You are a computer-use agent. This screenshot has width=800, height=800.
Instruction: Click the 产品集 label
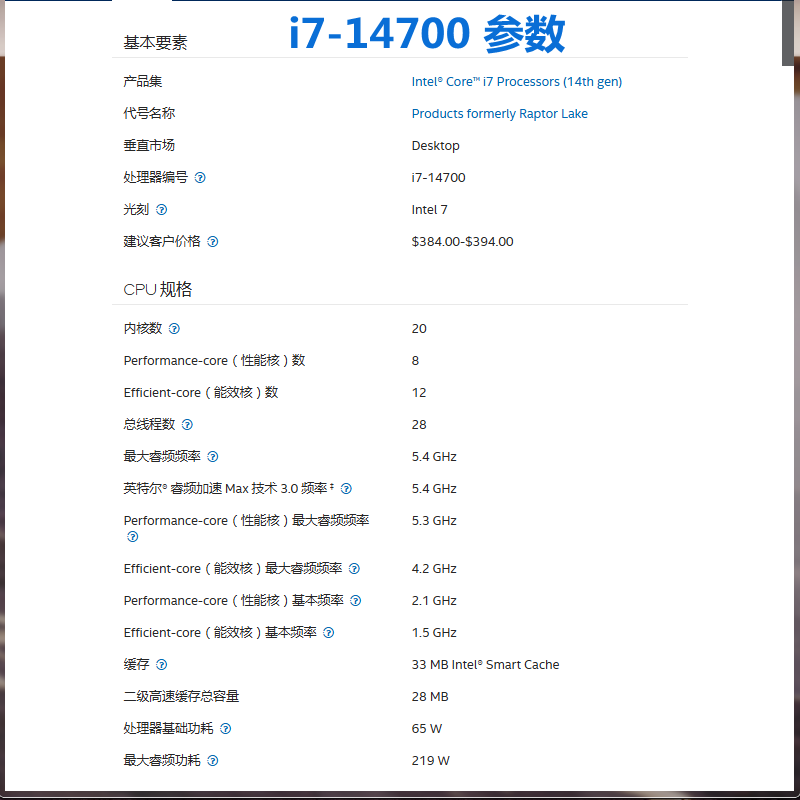coord(142,82)
